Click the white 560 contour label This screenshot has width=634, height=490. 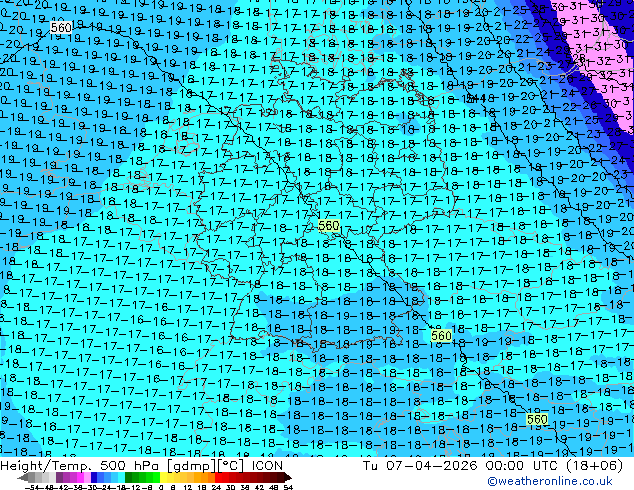click(61, 27)
